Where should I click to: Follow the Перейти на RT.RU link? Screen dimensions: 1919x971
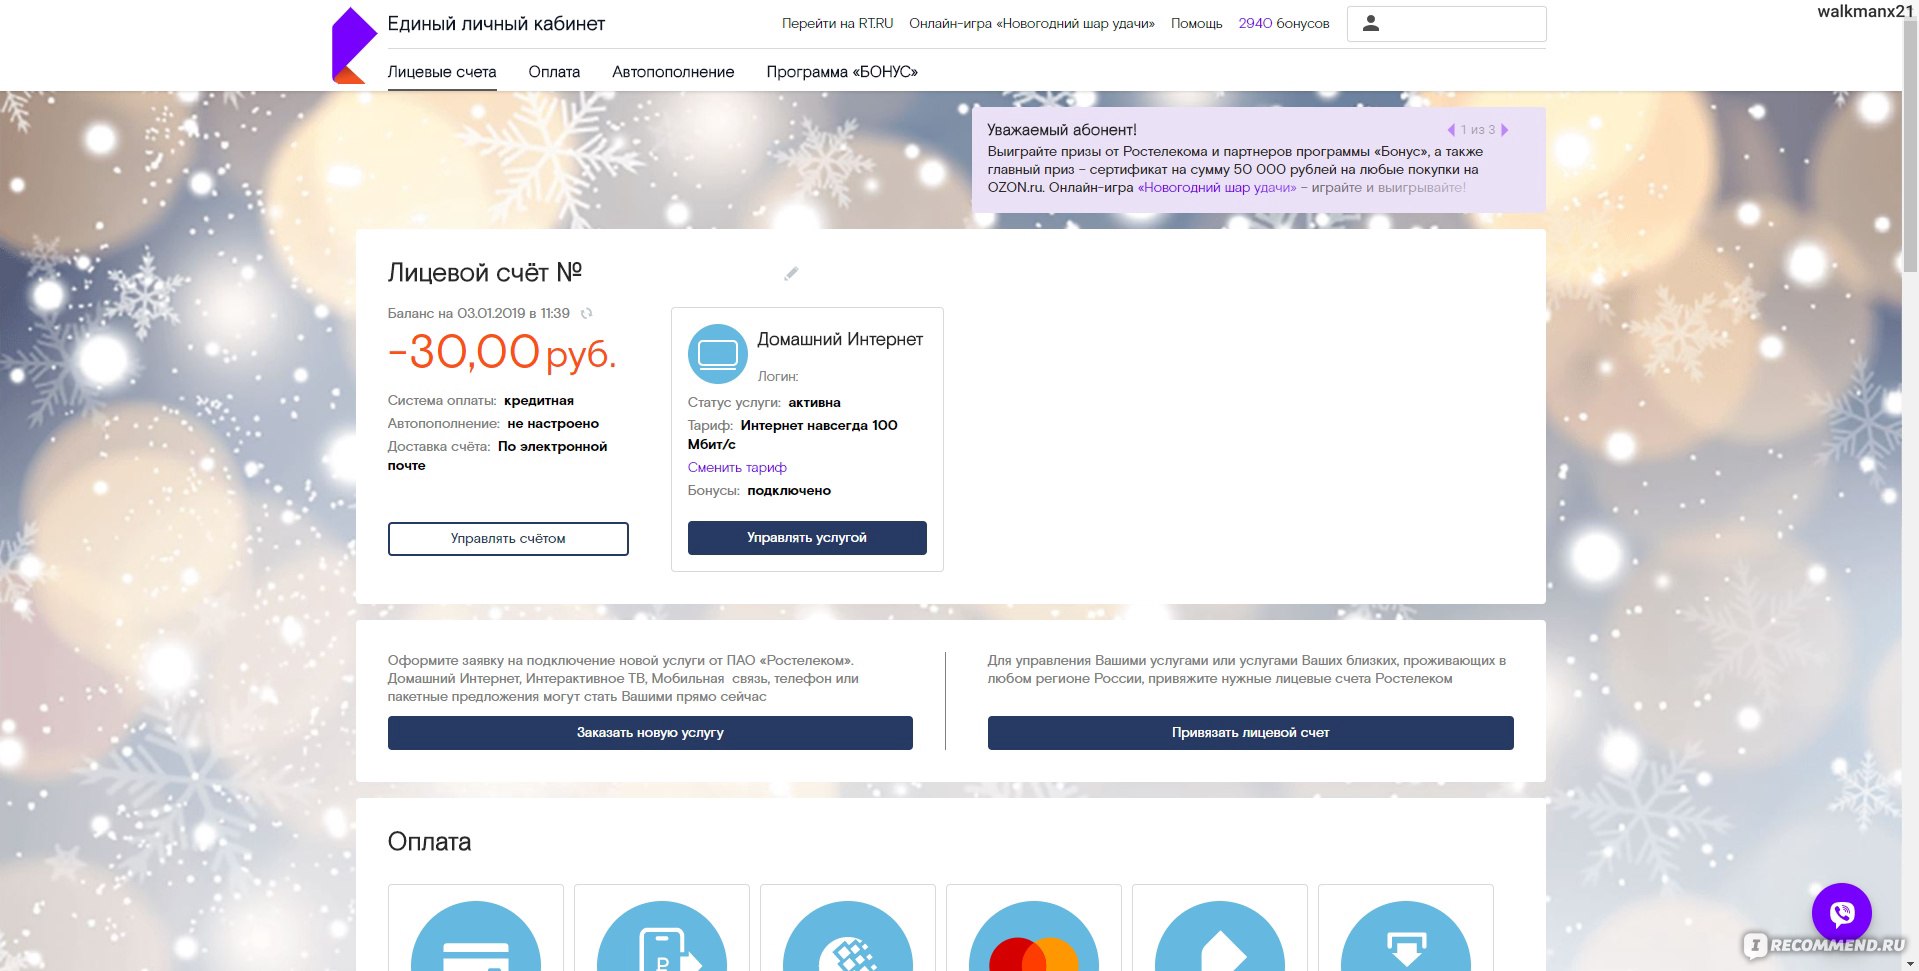click(837, 23)
